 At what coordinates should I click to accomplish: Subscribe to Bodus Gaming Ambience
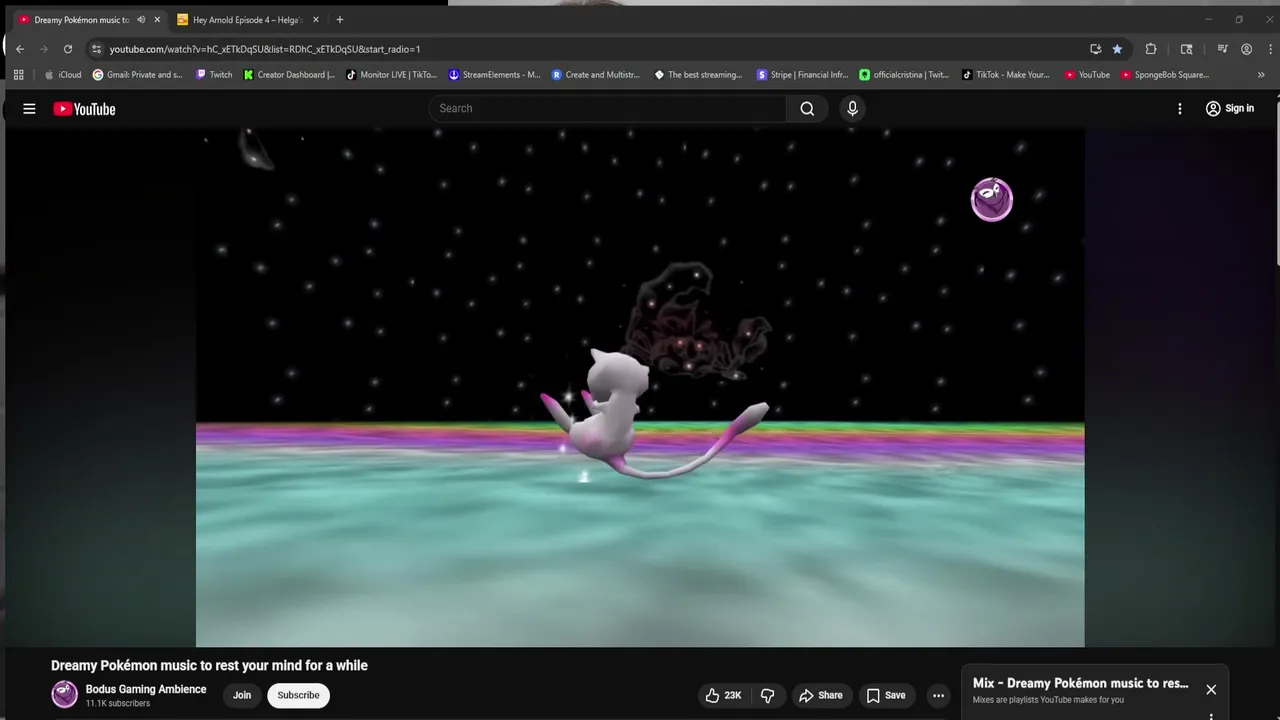click(298, 695)
